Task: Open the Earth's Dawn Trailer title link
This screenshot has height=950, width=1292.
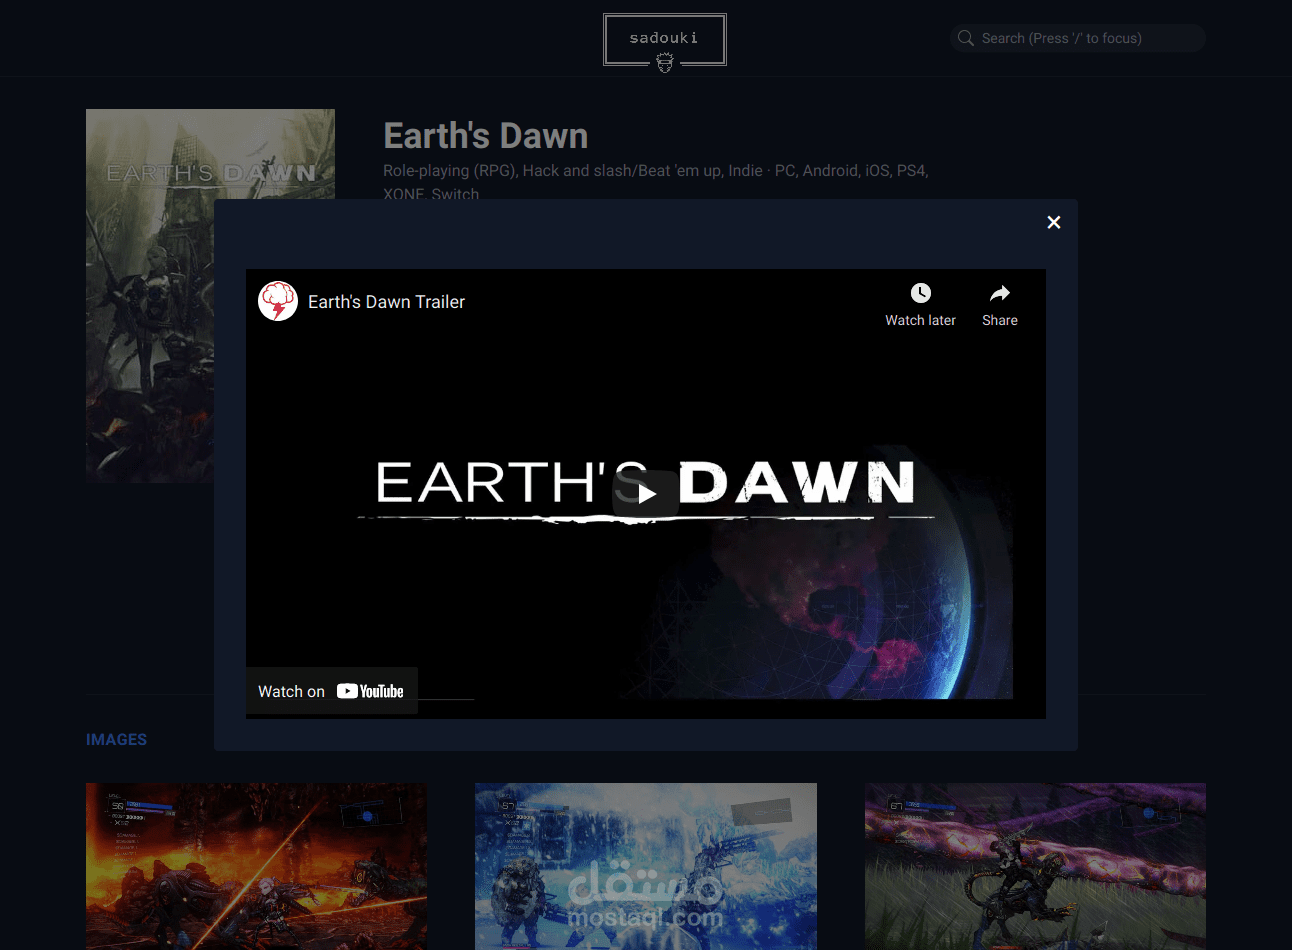Action: [386, 302]
